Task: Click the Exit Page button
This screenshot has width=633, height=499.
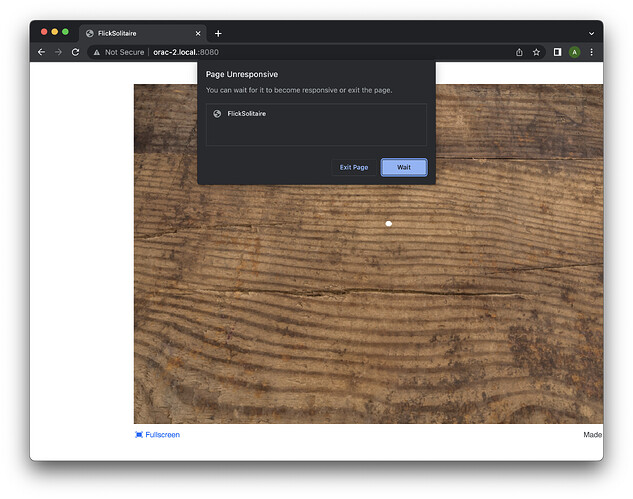Action: click(354, 167)
